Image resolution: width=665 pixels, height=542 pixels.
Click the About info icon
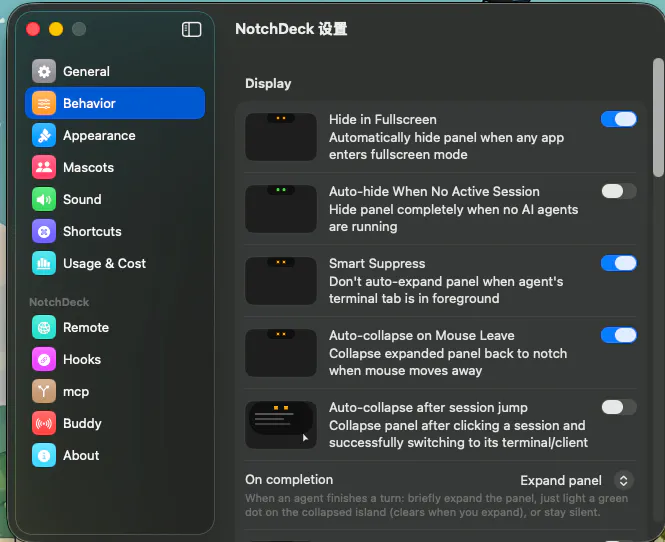tap(44, 455)
